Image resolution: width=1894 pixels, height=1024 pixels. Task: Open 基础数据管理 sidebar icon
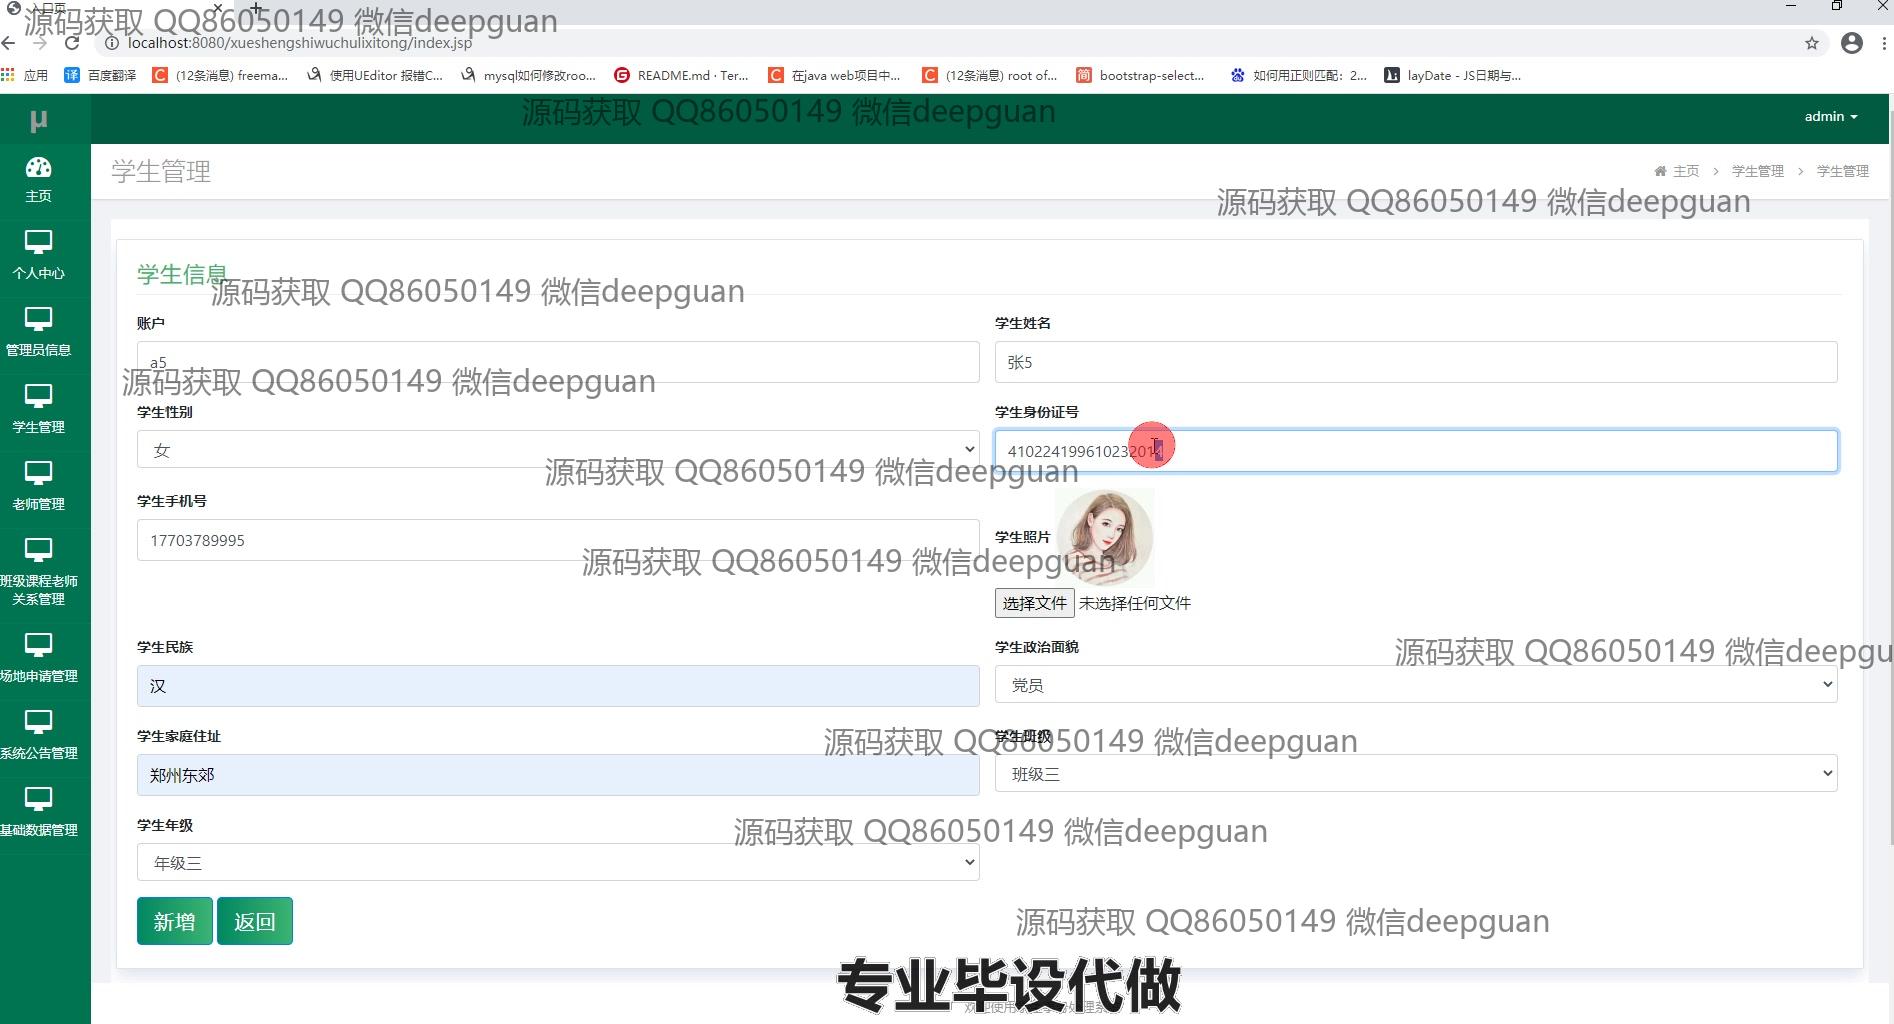pyautogui.click(x=38, y=800)
